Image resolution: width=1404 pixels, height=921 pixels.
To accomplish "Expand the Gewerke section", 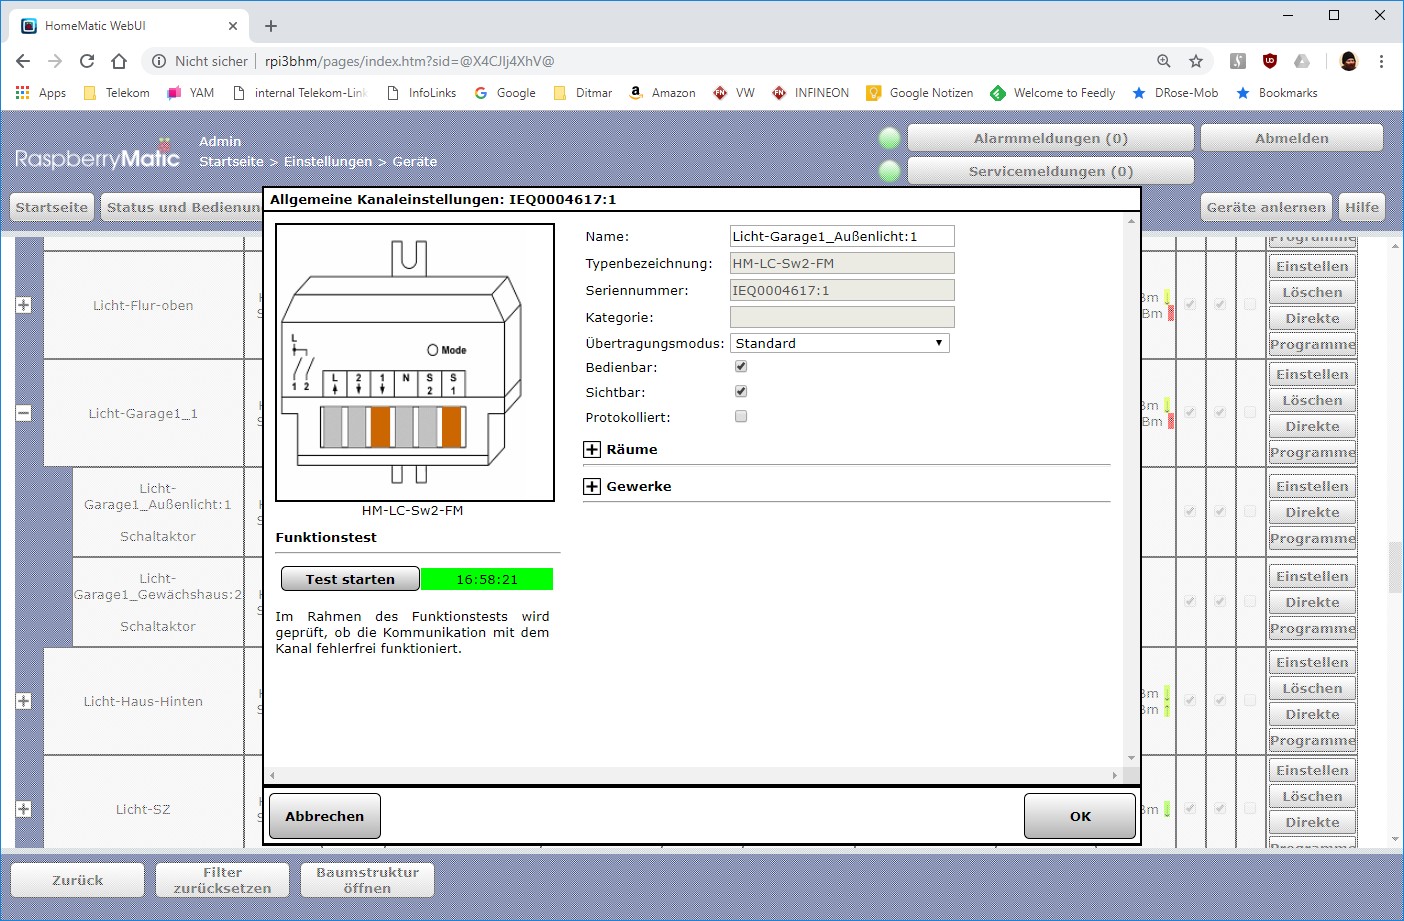I will tap(592, 487).
